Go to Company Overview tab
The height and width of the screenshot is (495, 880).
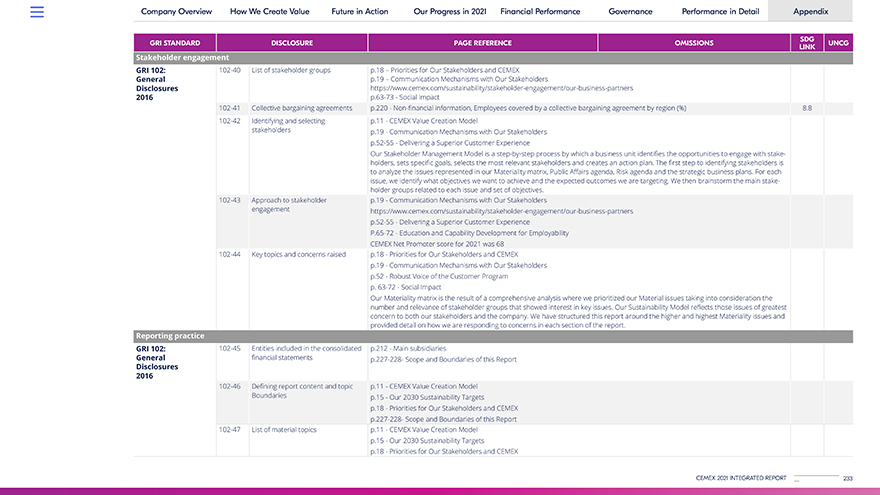[x=176, y=12]
